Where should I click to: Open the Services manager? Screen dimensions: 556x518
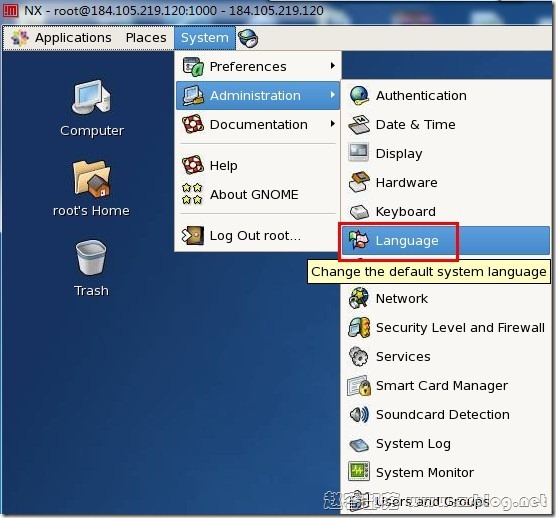[x=445, y=357]
